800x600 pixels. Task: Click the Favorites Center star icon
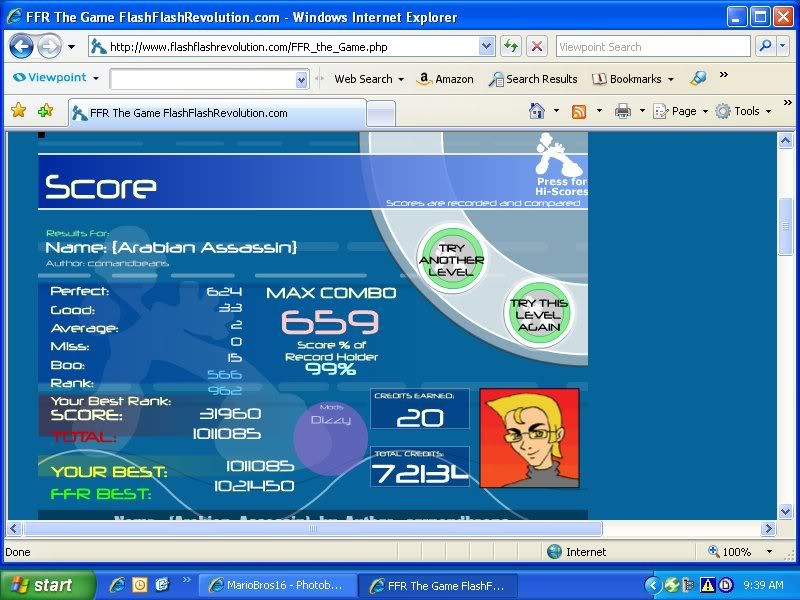tap(18, 111)
